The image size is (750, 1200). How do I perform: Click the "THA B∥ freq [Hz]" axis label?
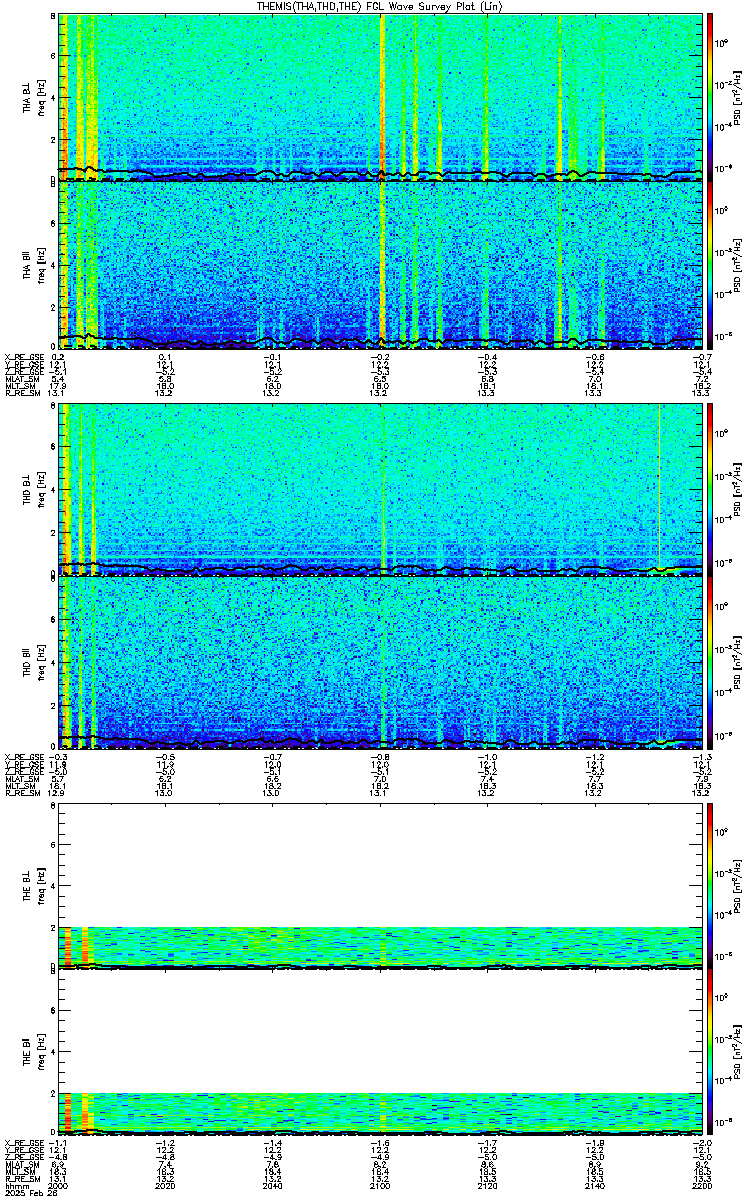pos(32,266)
